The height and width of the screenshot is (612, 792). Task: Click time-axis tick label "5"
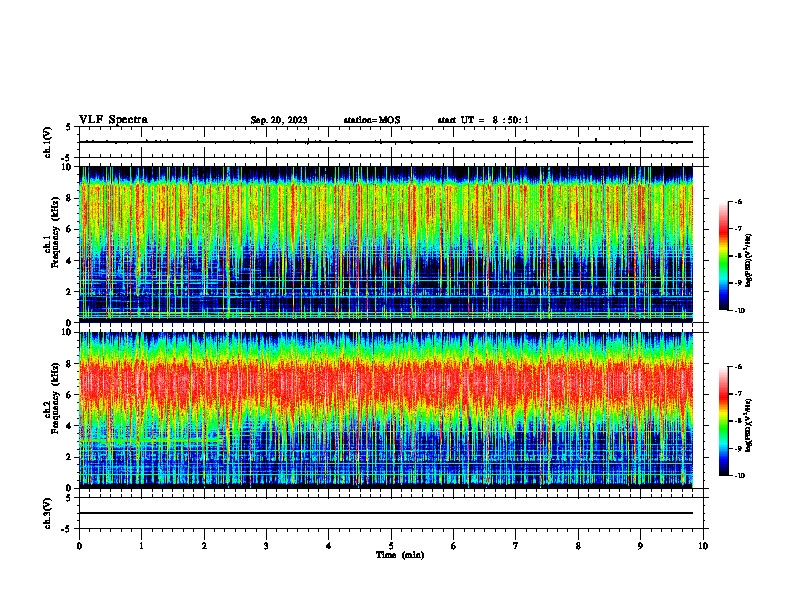point(391,546)
